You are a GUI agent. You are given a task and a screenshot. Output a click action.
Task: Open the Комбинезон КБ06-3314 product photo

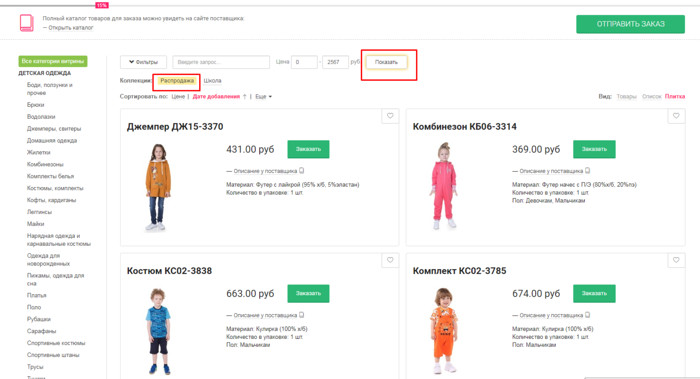click(x=444, y=186)
